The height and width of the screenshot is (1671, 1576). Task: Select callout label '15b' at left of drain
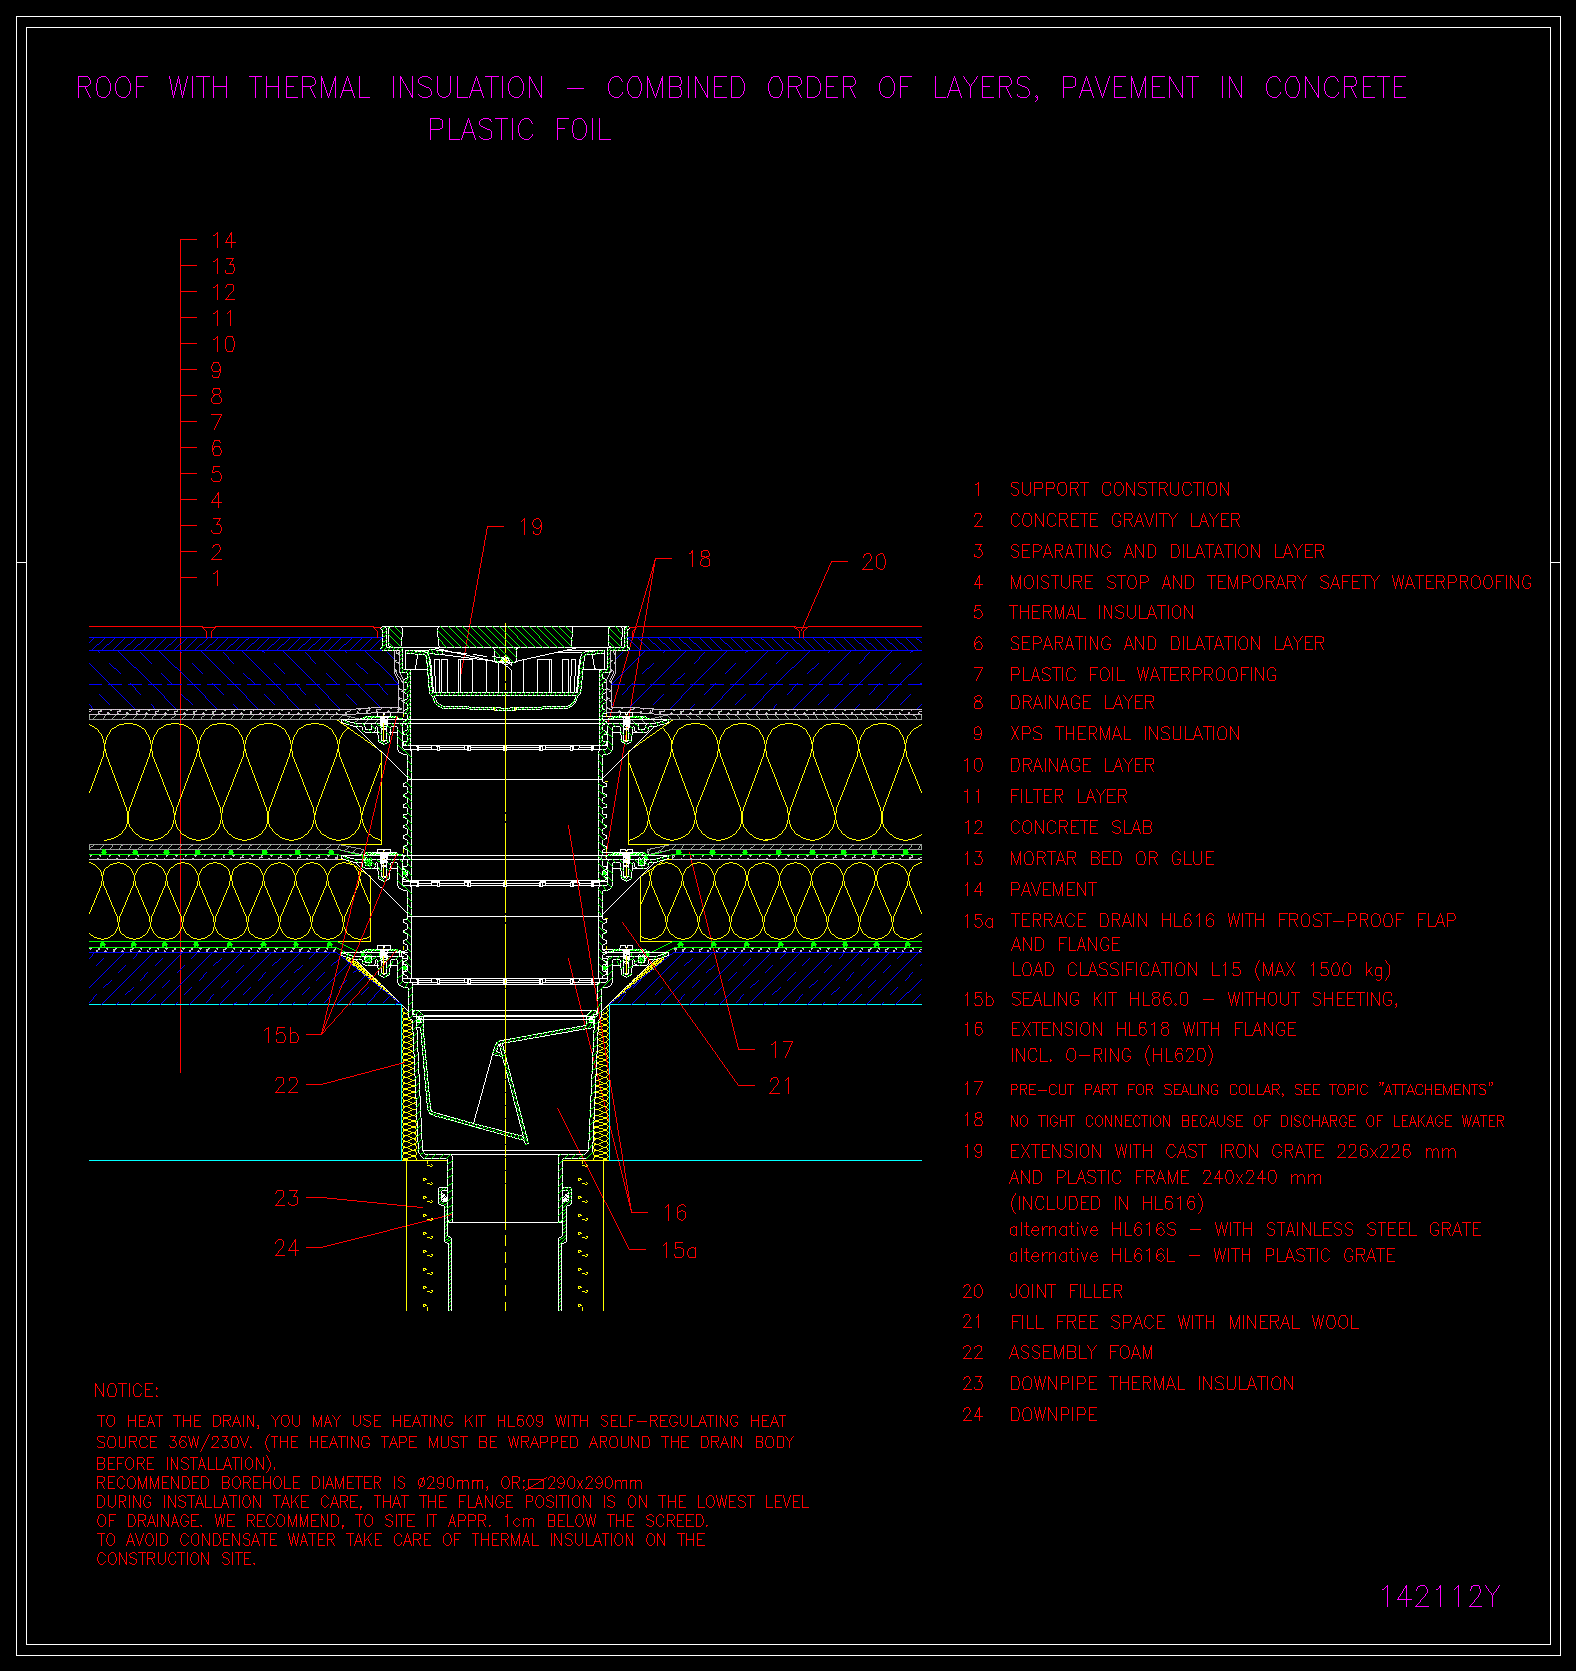tap(281, 1036)
